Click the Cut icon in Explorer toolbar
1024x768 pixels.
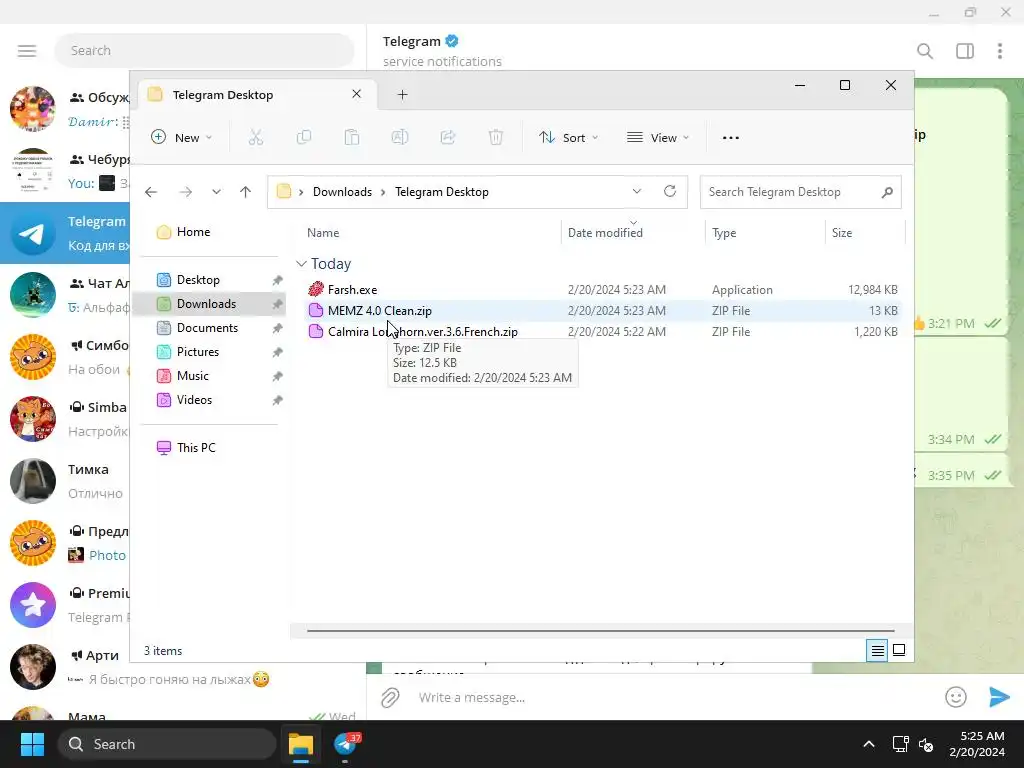255,137
